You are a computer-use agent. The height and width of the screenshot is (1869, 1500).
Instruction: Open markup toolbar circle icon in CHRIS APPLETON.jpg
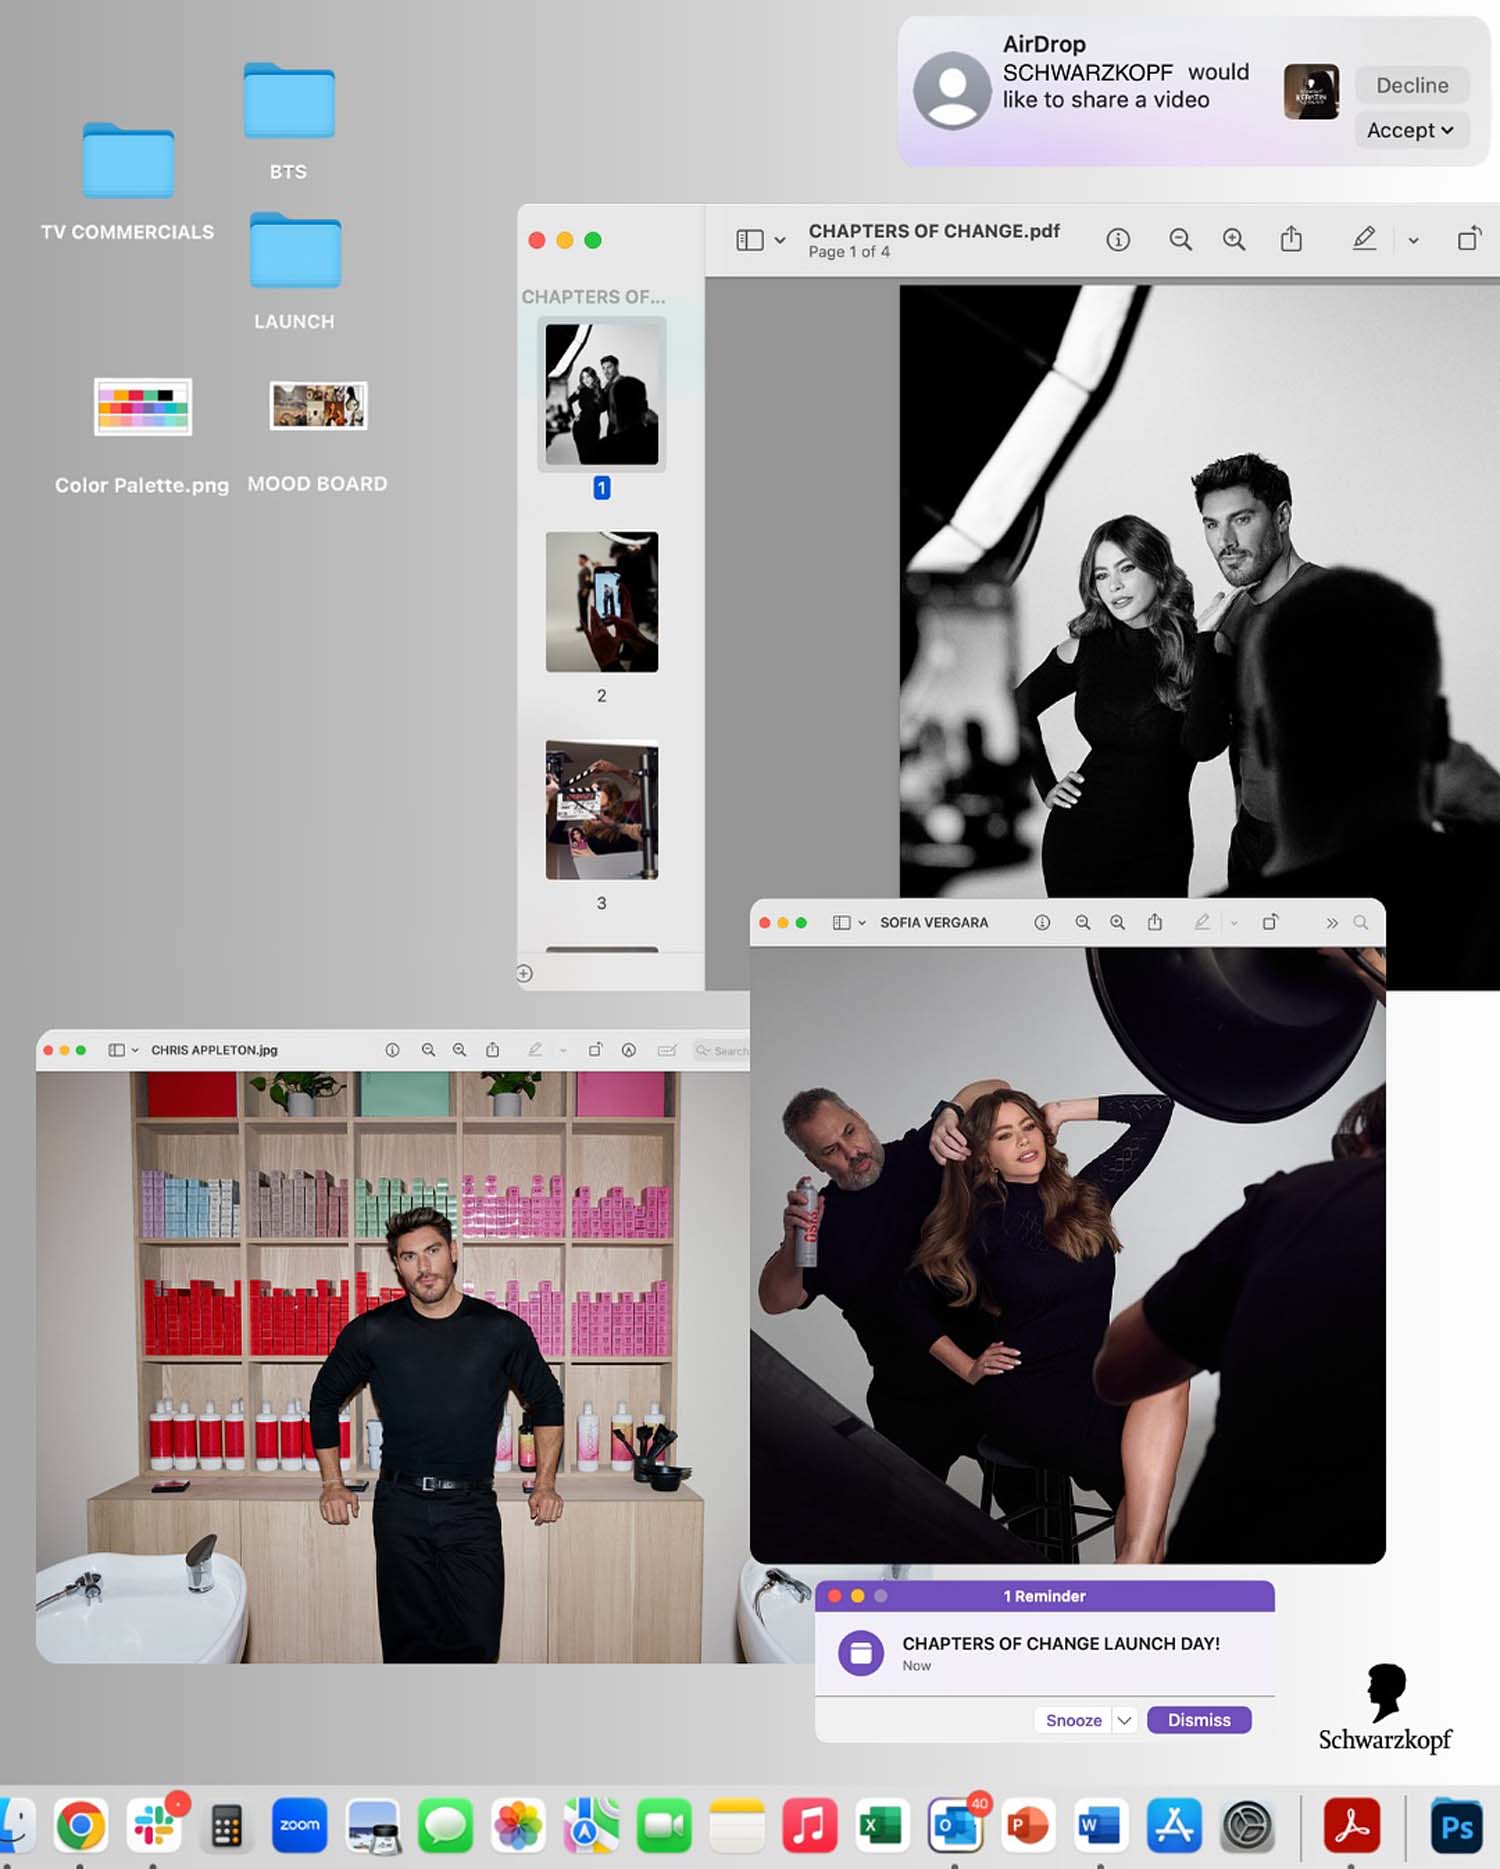(x=629, y=1050)
